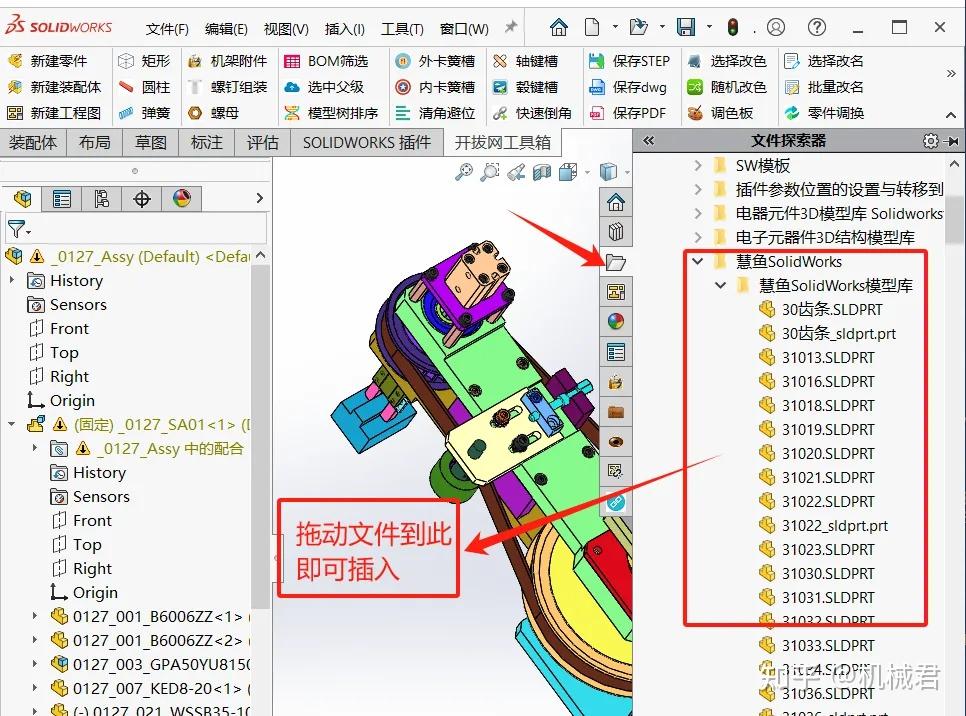
Task: Click 选择改名 rename selection tool
Action: [824, 61]
